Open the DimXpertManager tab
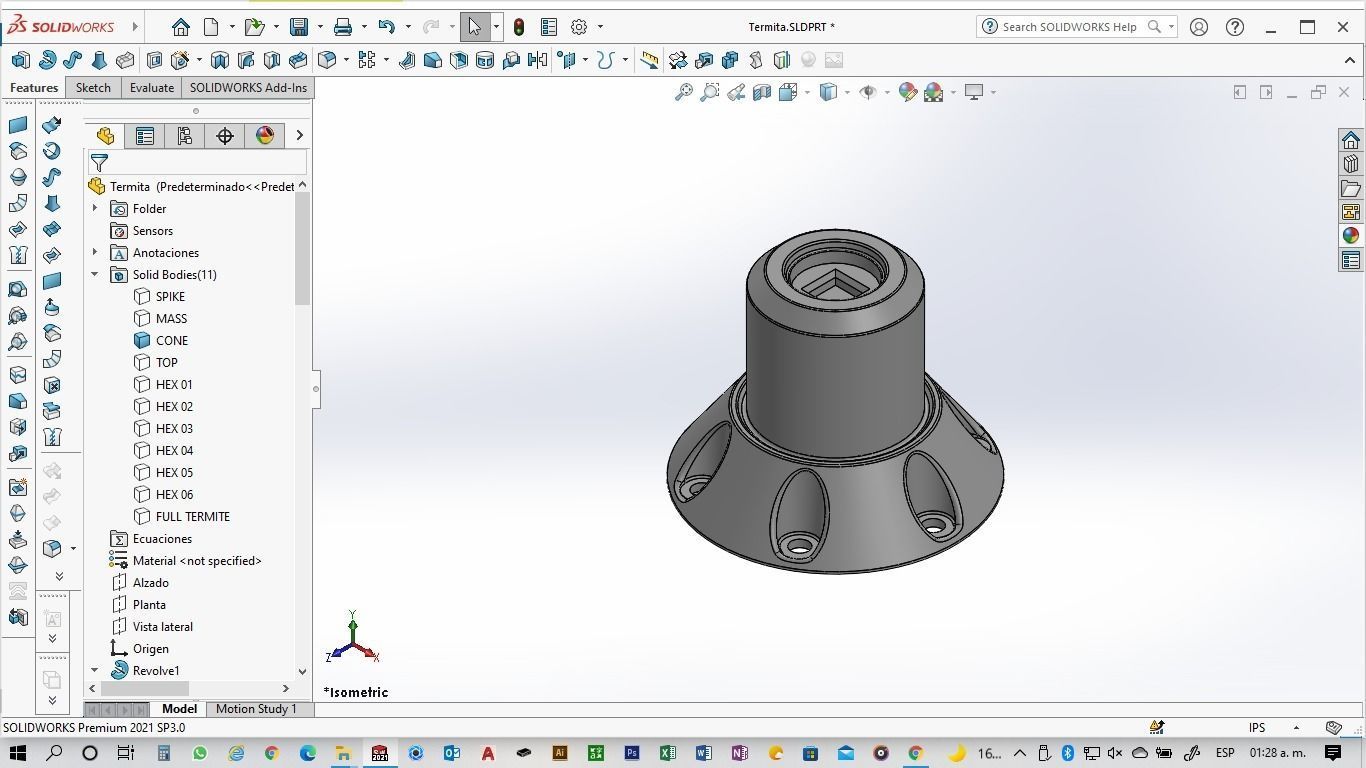1366x768 pixels. tap(225, 136)
